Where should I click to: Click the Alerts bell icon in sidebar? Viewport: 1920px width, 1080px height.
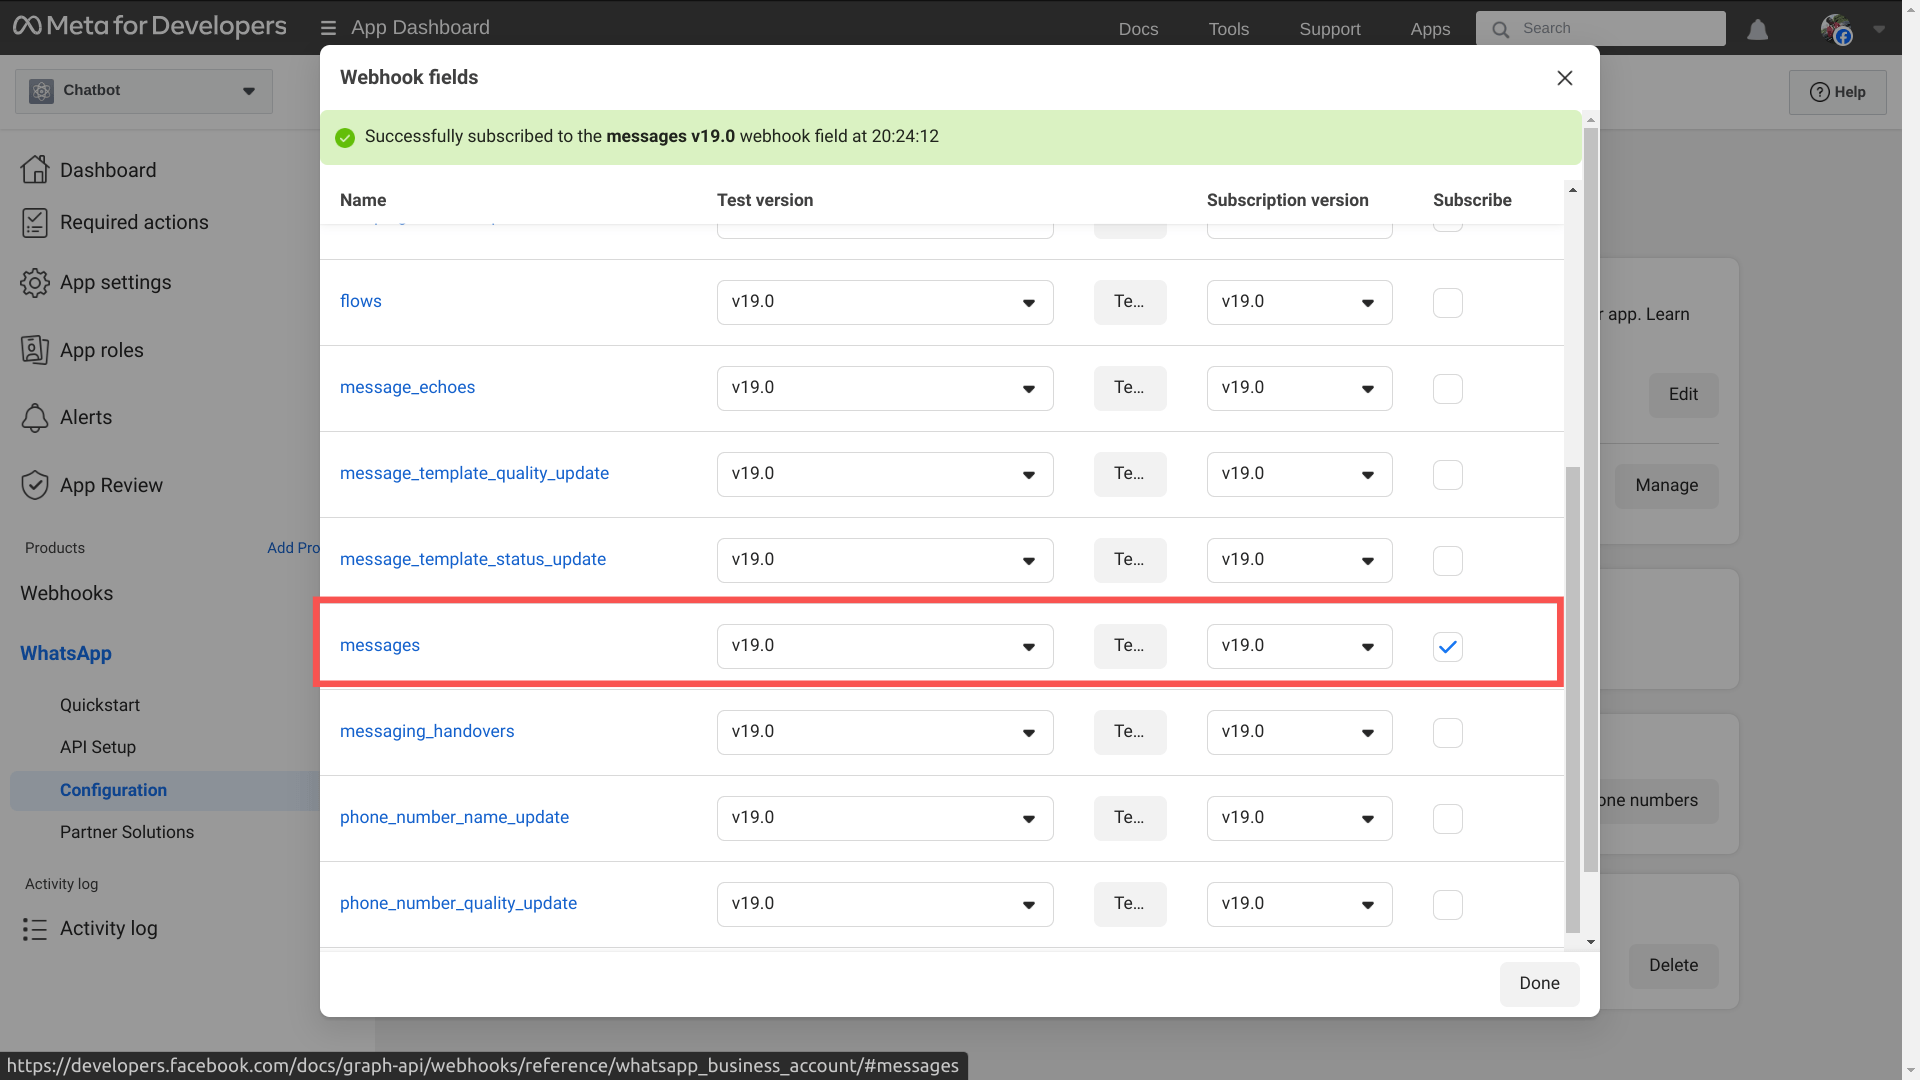click(35, 418)
